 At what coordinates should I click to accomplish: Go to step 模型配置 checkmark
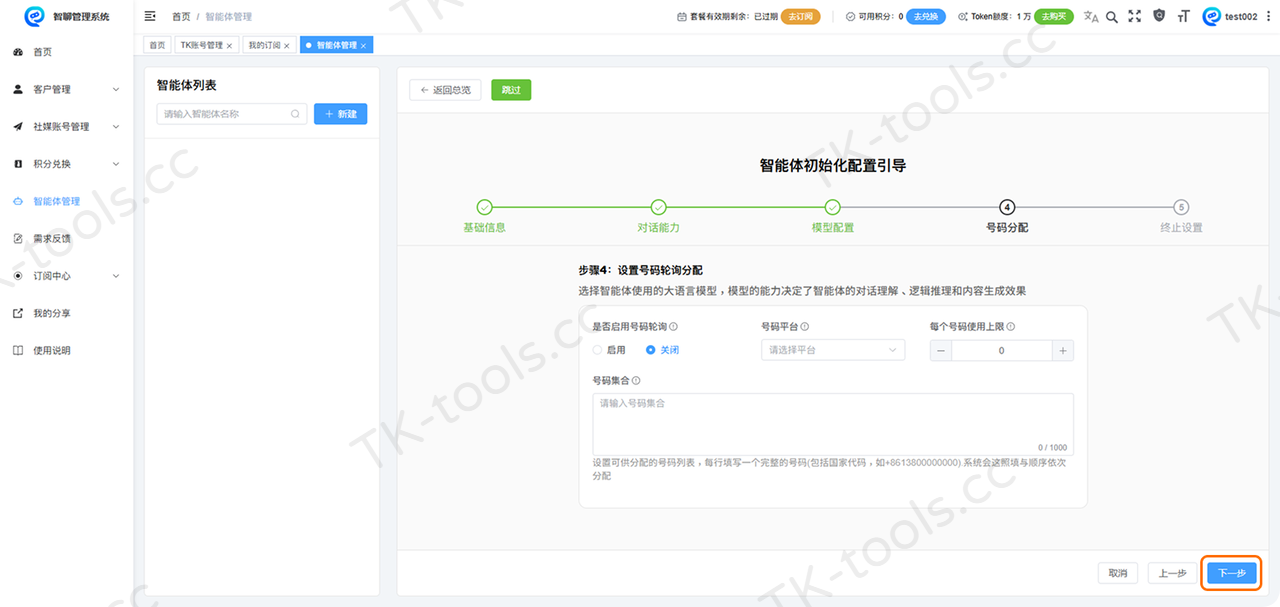point(832,207)
